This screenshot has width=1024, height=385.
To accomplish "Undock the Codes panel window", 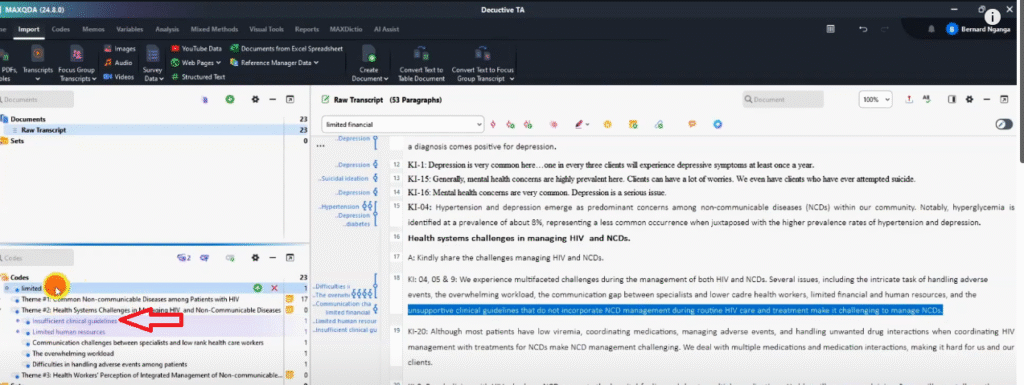I will [291, 258].
